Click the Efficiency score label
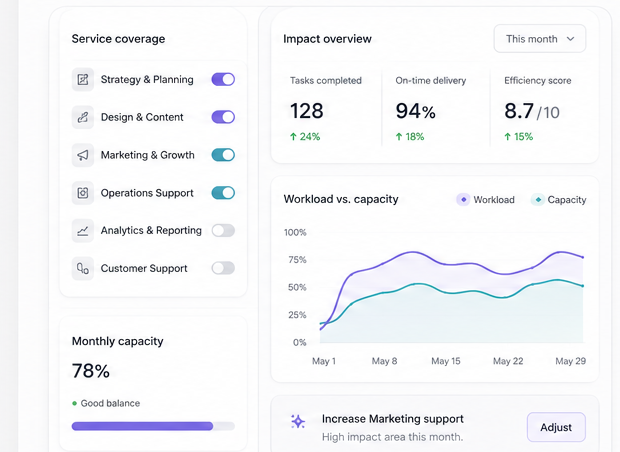This screenshot has height=452, width=620. [x=538, y=81]
